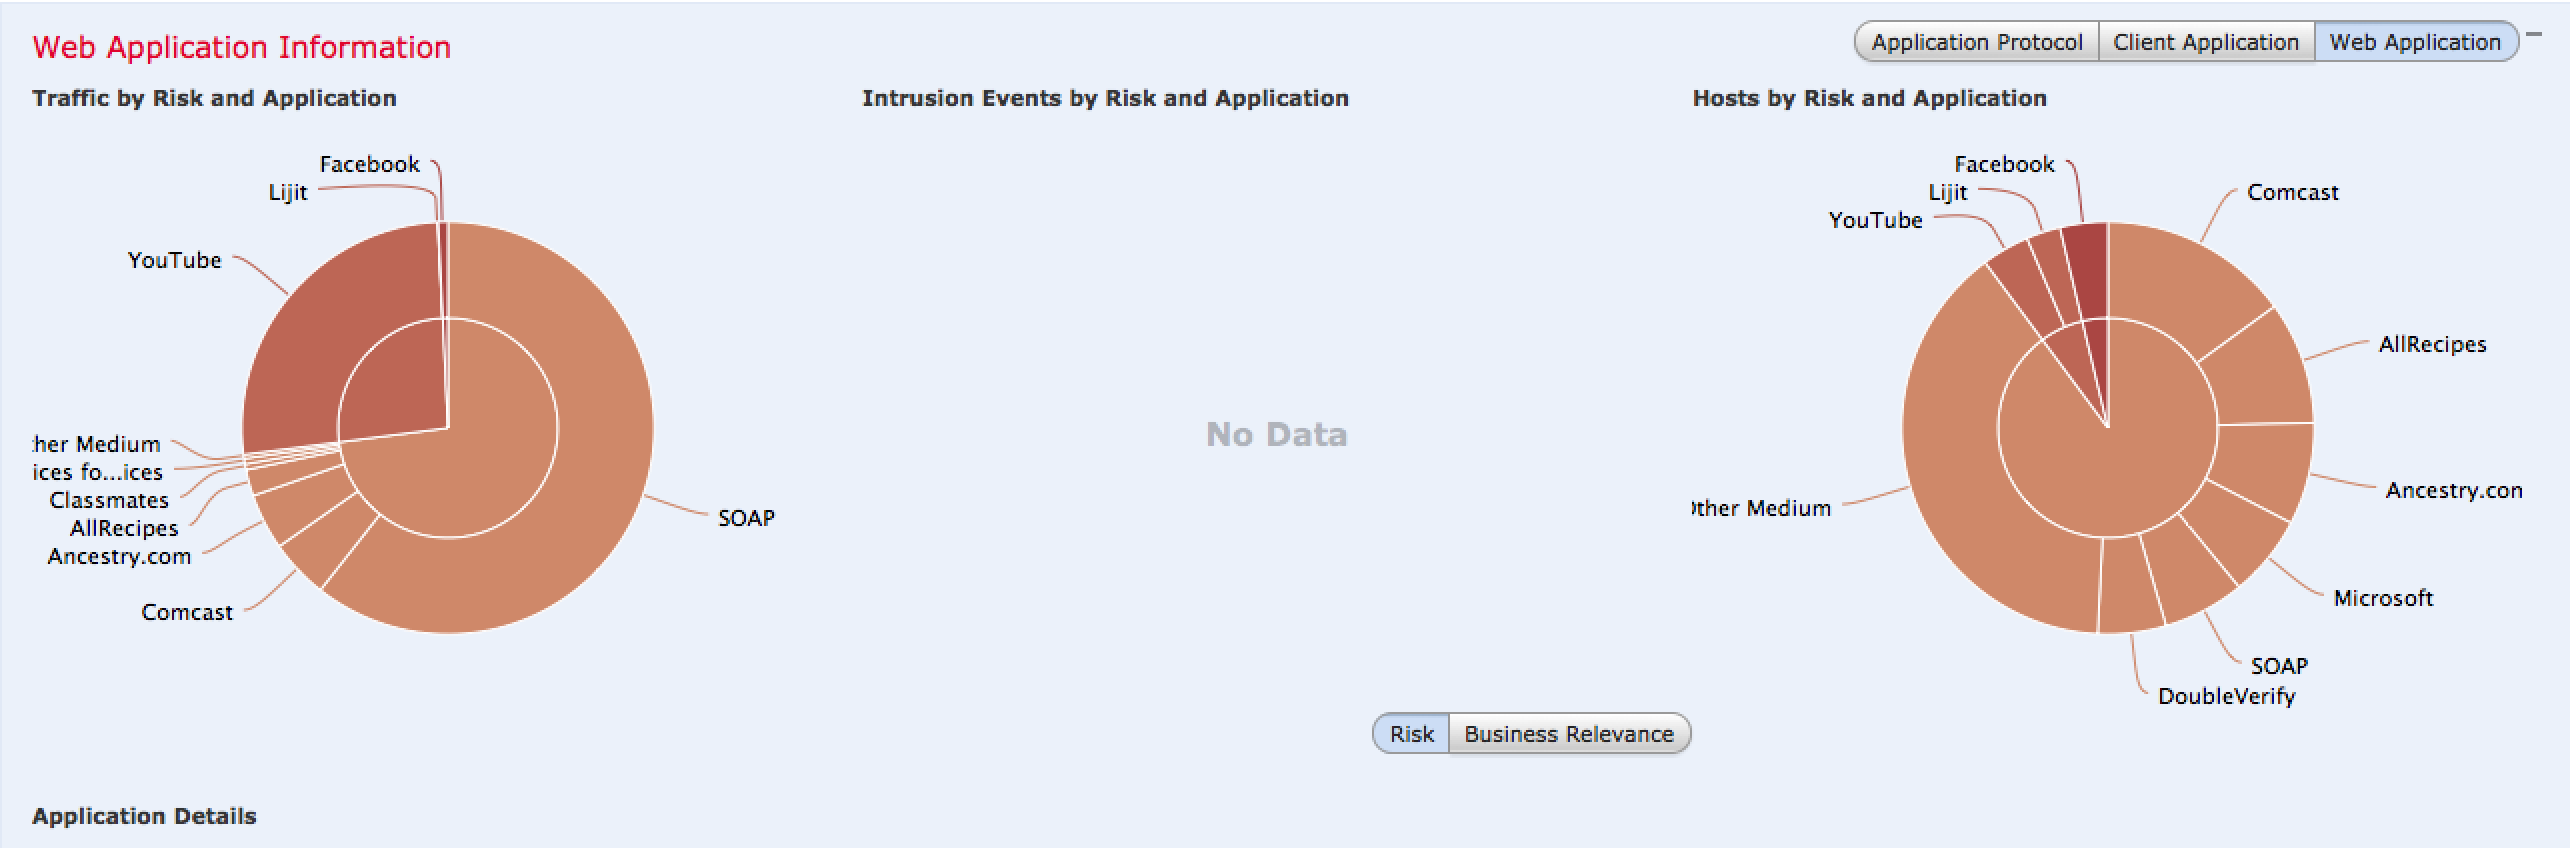
Task: Click the Web Application Information heading
Action: (241, 47)
